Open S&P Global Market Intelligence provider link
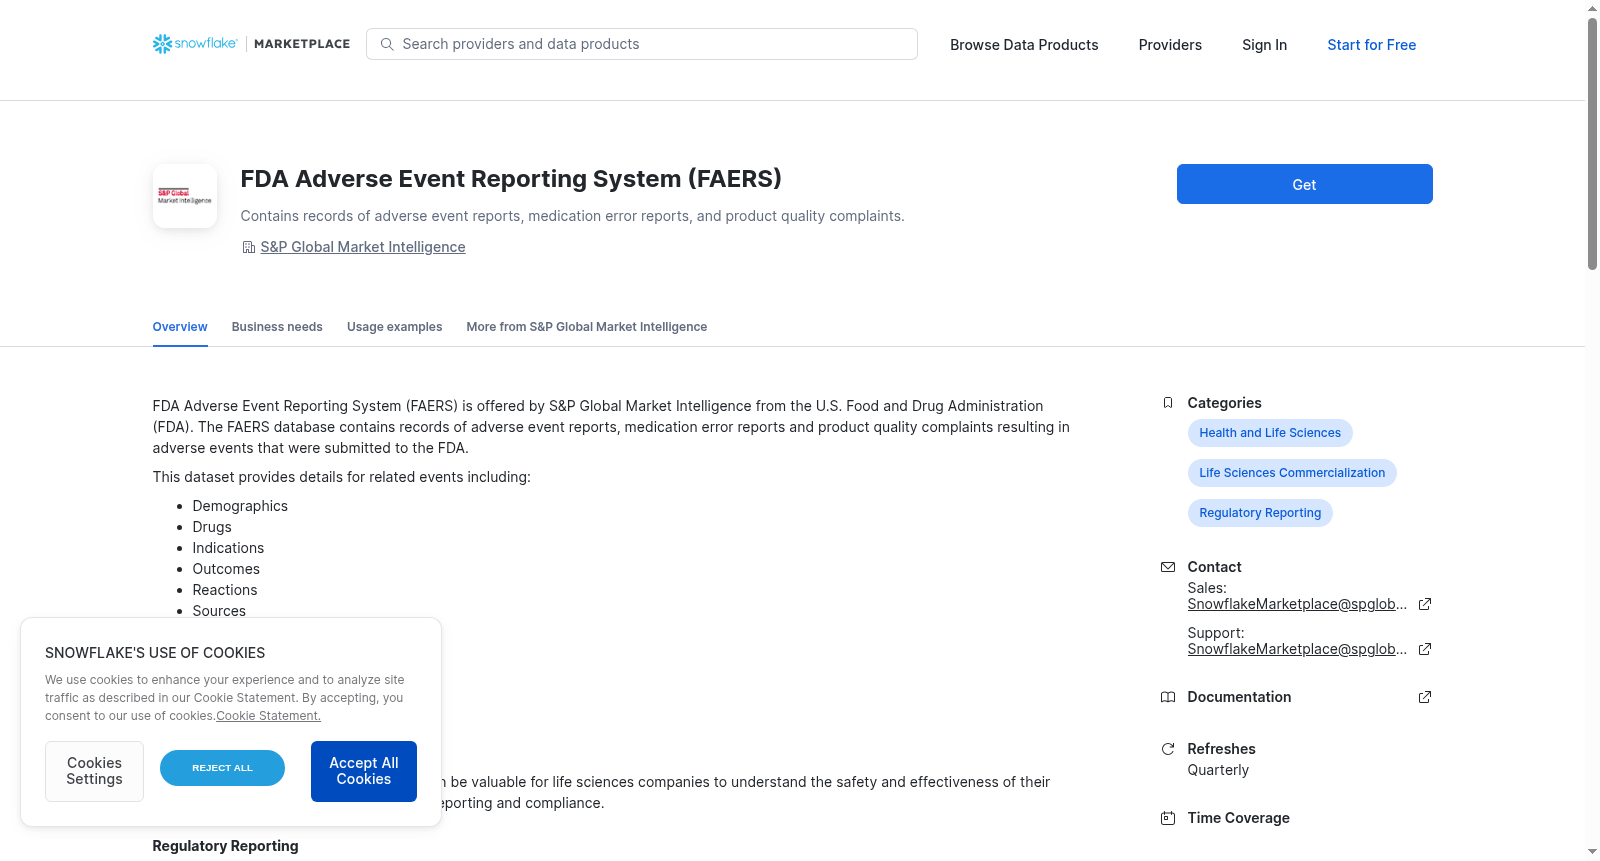Viewport: 1600px width, 861px height. point(363,247)
